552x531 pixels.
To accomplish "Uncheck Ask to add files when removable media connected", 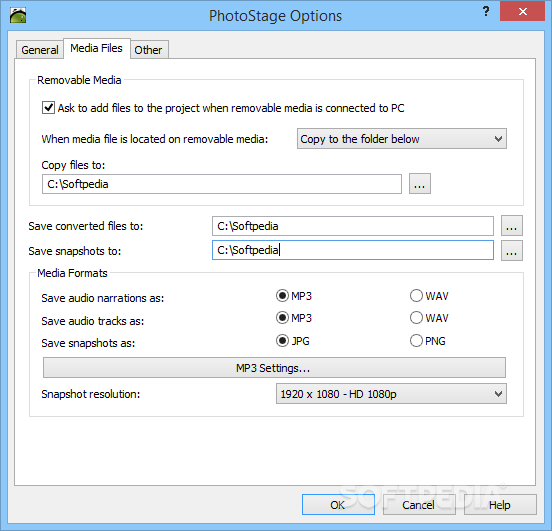I will point(48,107).
